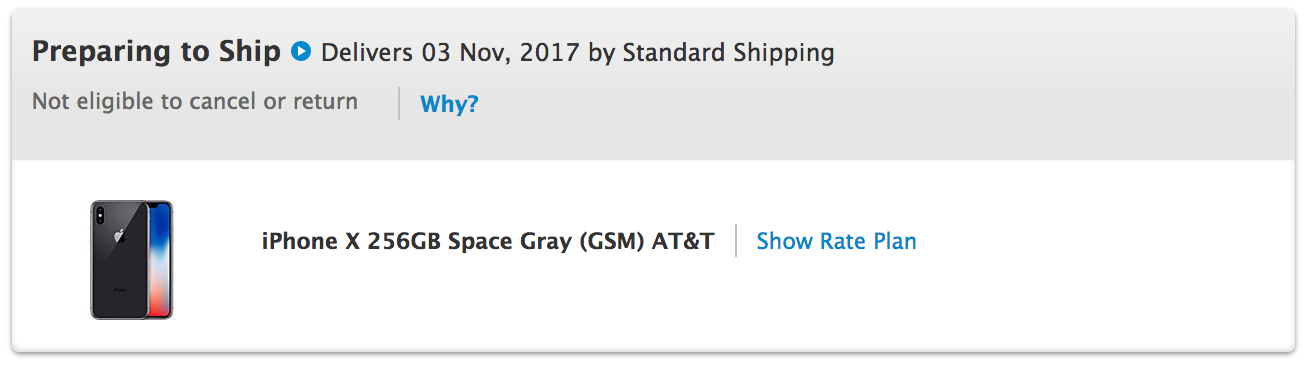This screenshot has height=380, width=1314.
Task: Click the word Rate in Show Rate Plan
Action: [x=843, y=241]
